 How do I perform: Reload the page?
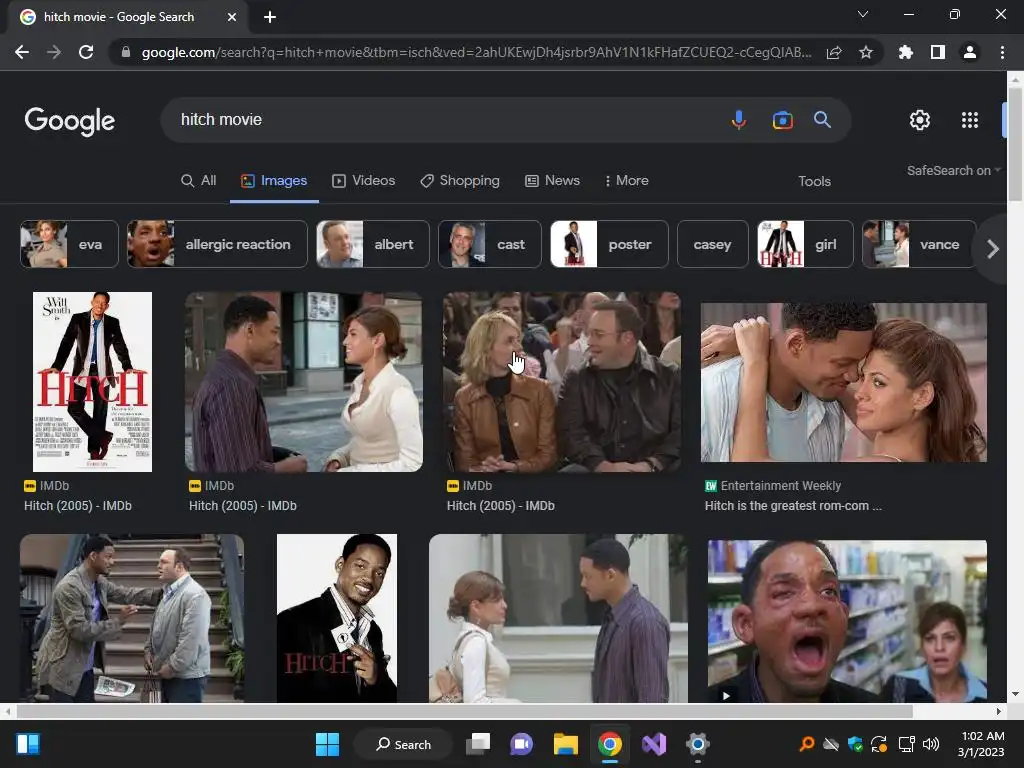[86, 52]
